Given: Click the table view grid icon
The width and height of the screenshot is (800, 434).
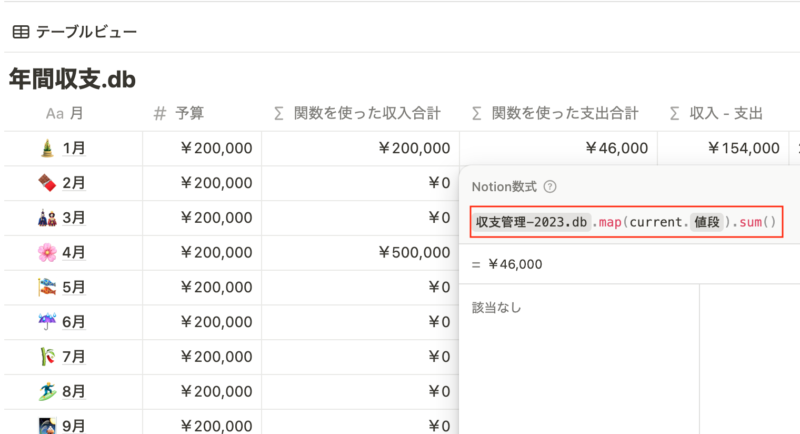Looking at the screenshot, I should 21,32.
